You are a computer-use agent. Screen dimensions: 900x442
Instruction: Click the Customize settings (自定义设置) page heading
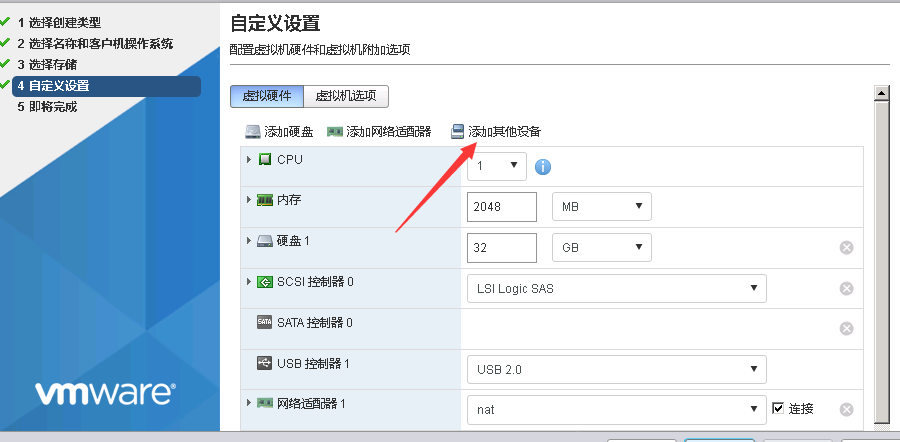pos(275,24)
